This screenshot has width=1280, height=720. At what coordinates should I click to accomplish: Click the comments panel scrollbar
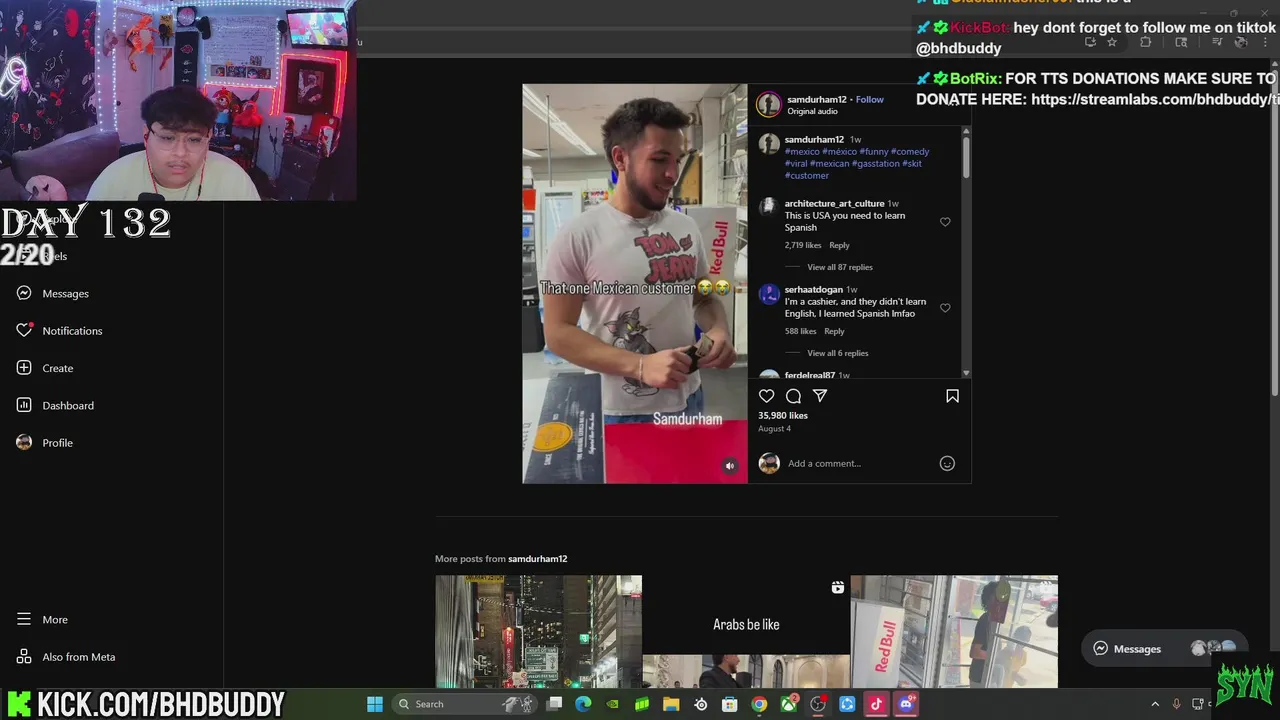[966, 158]
